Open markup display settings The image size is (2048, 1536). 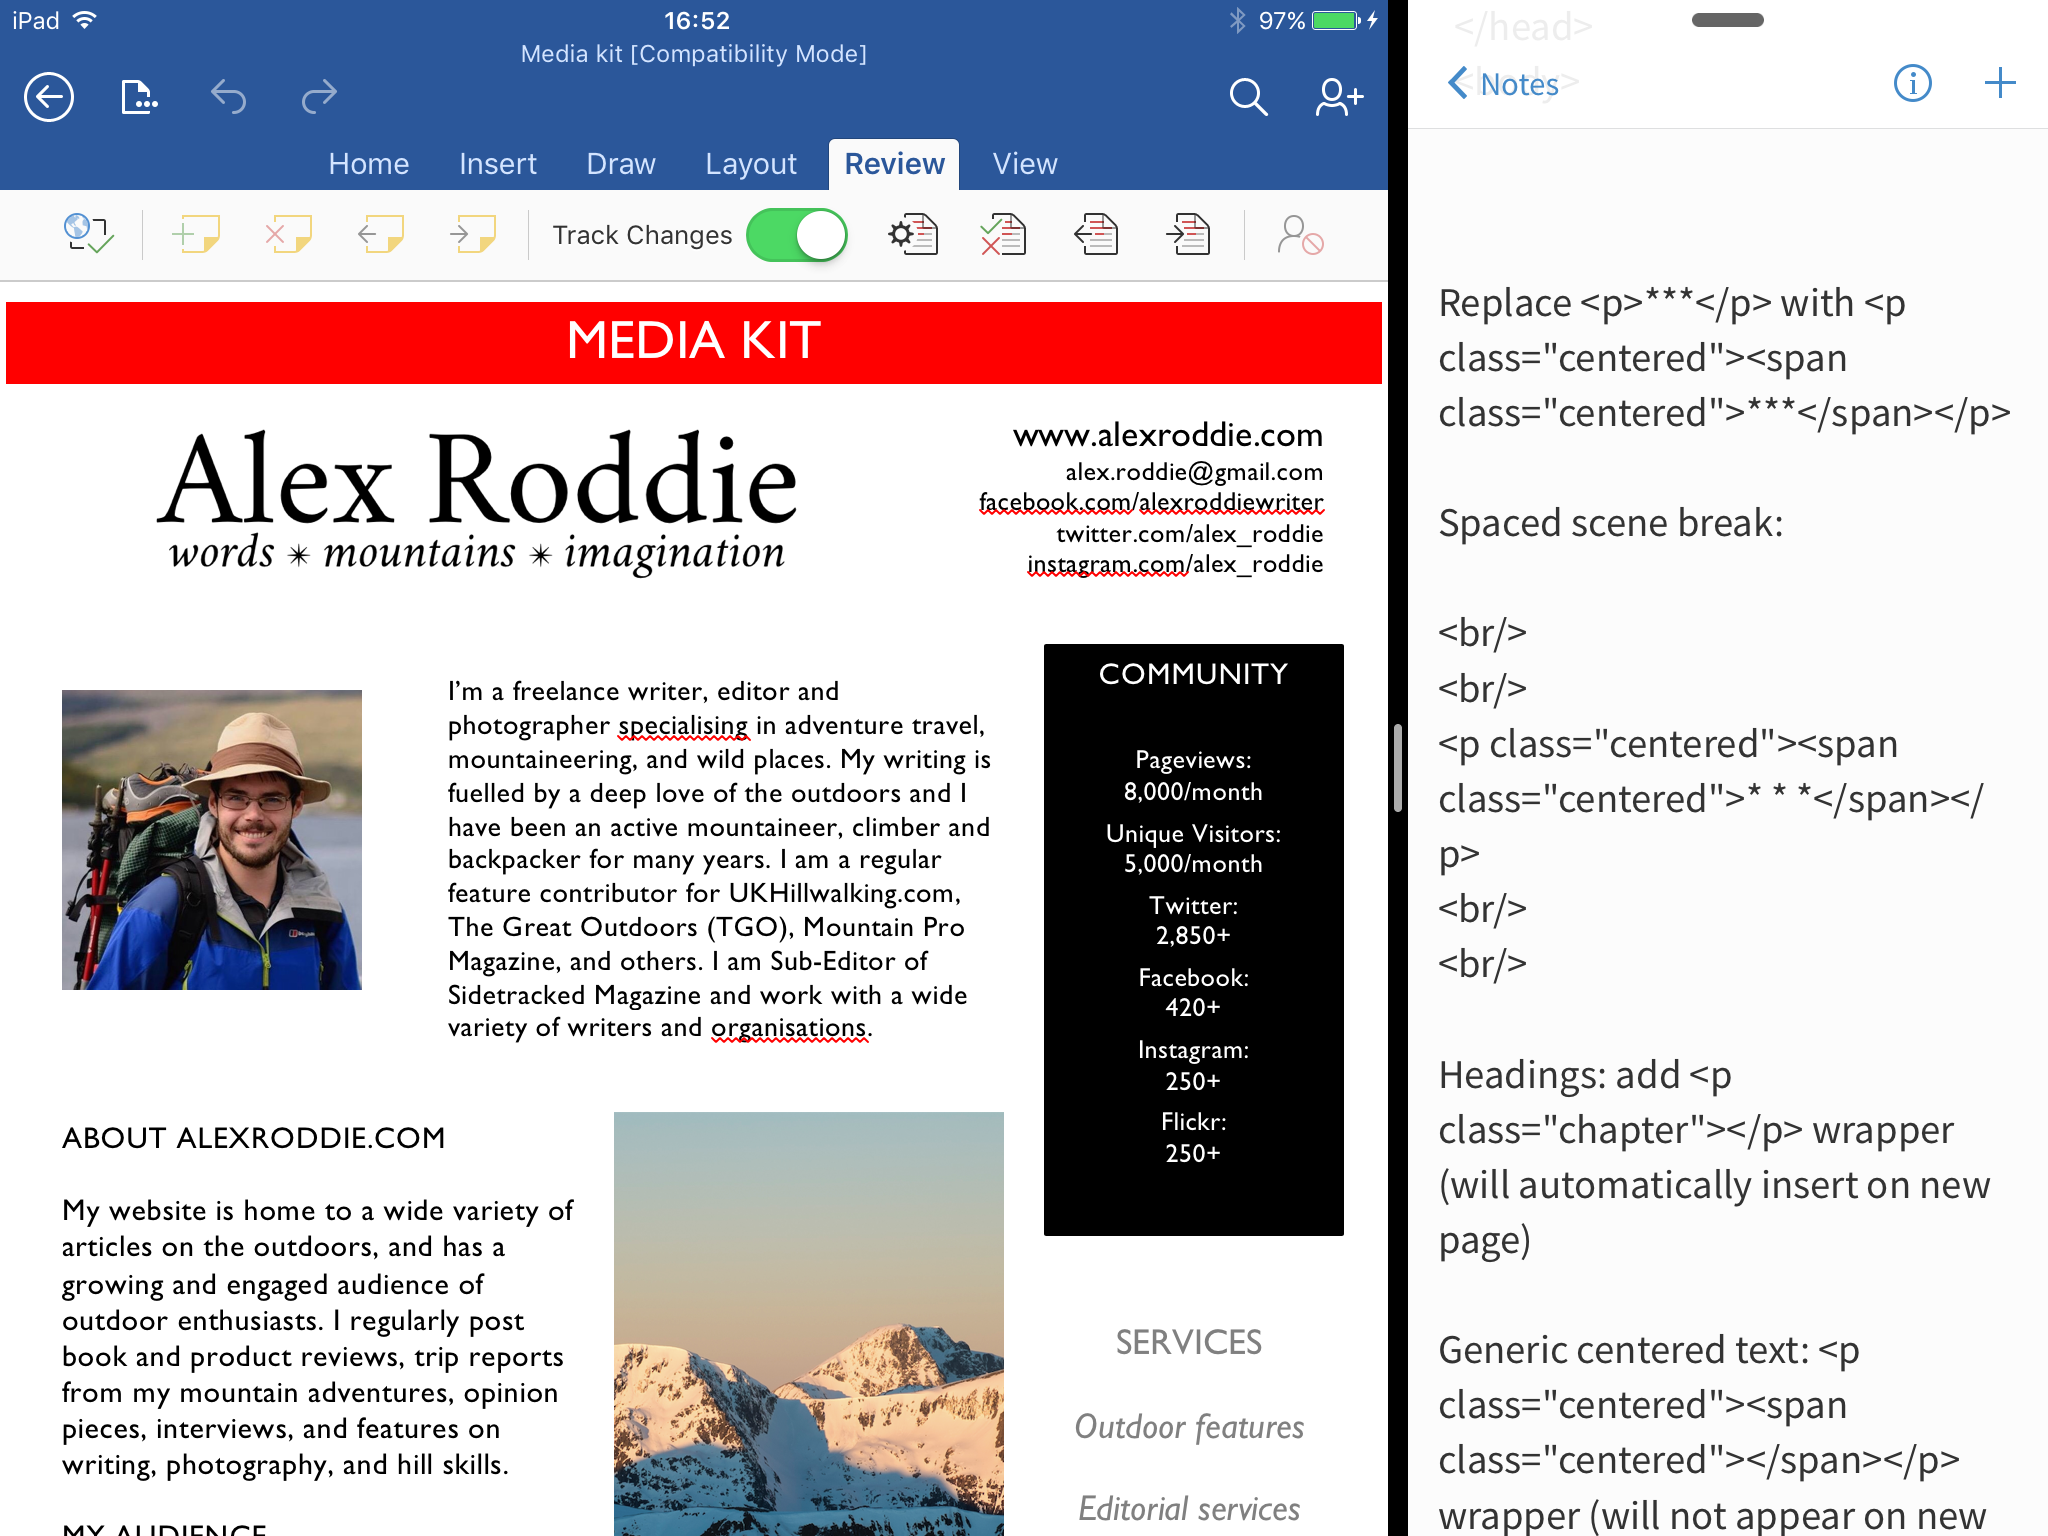point(912,235)
